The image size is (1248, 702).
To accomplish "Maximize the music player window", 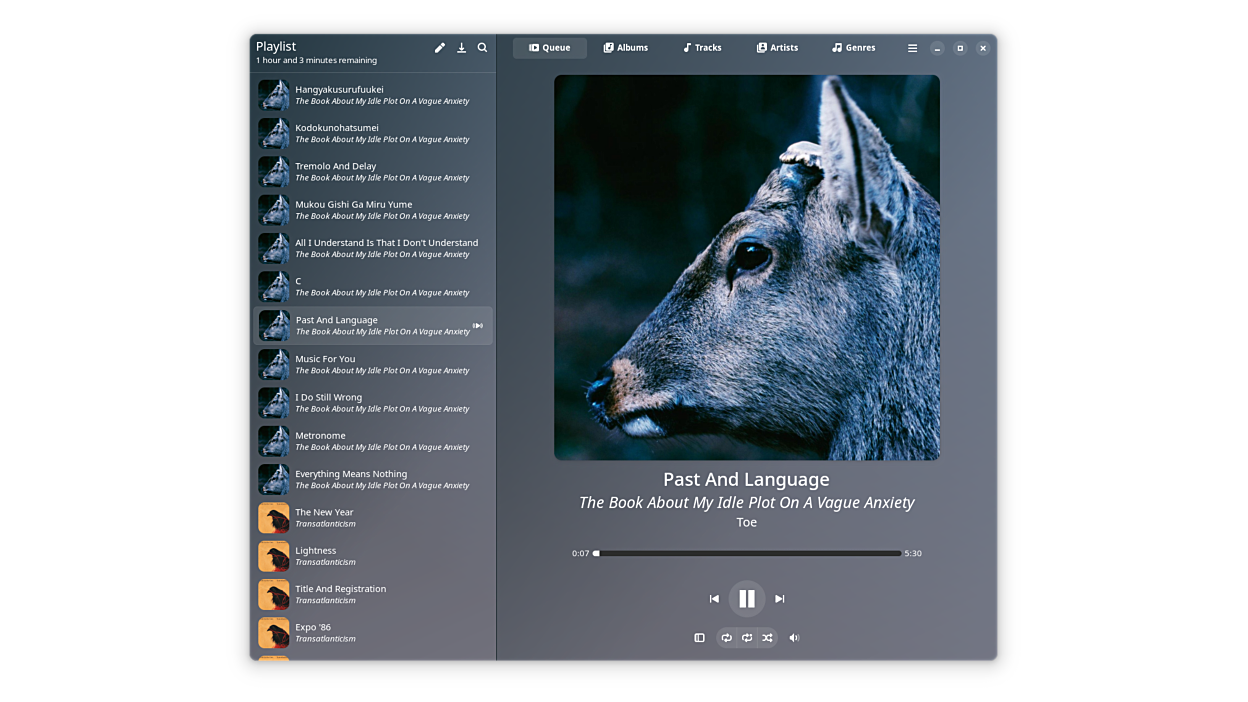I will (960, 48).
